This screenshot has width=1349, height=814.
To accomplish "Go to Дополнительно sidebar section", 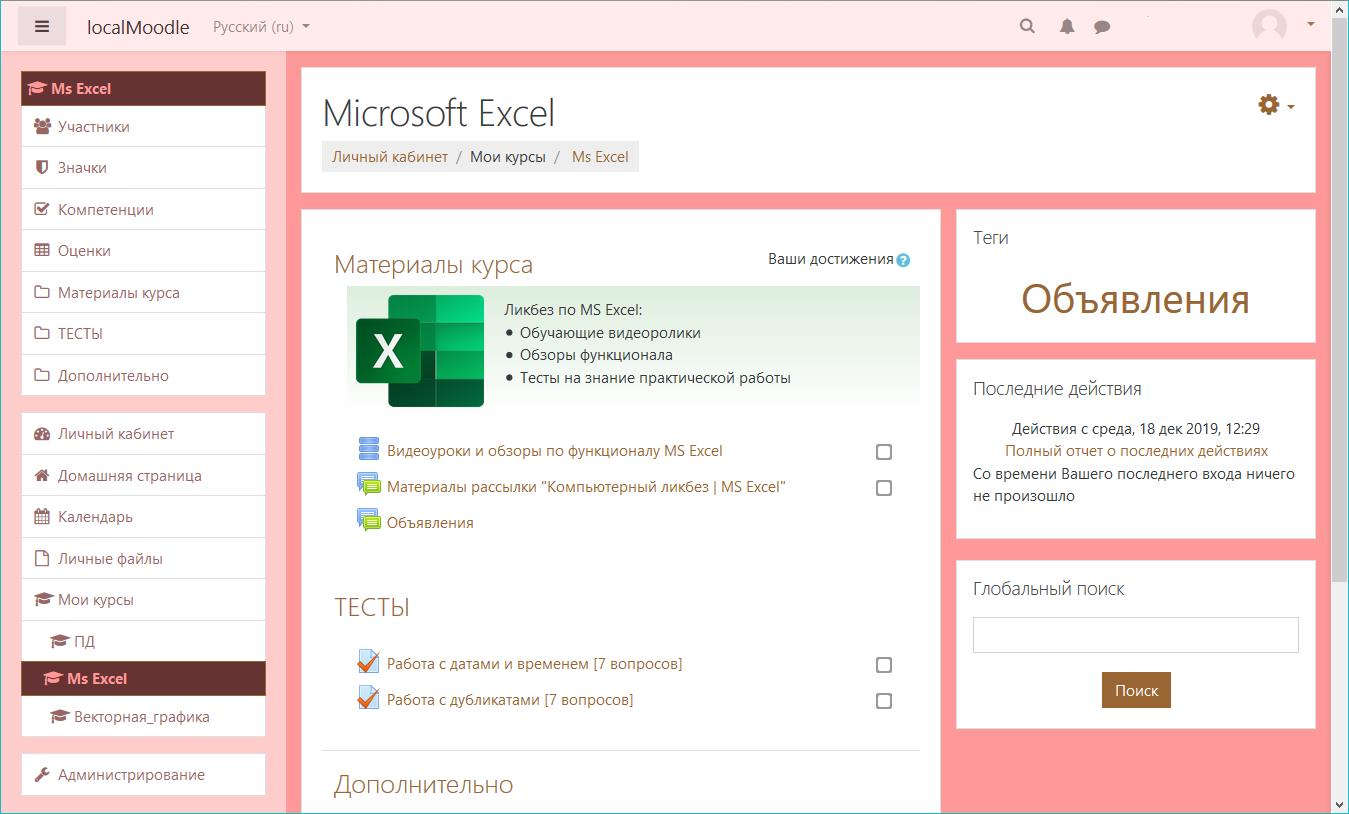I will tap(143, 376).
